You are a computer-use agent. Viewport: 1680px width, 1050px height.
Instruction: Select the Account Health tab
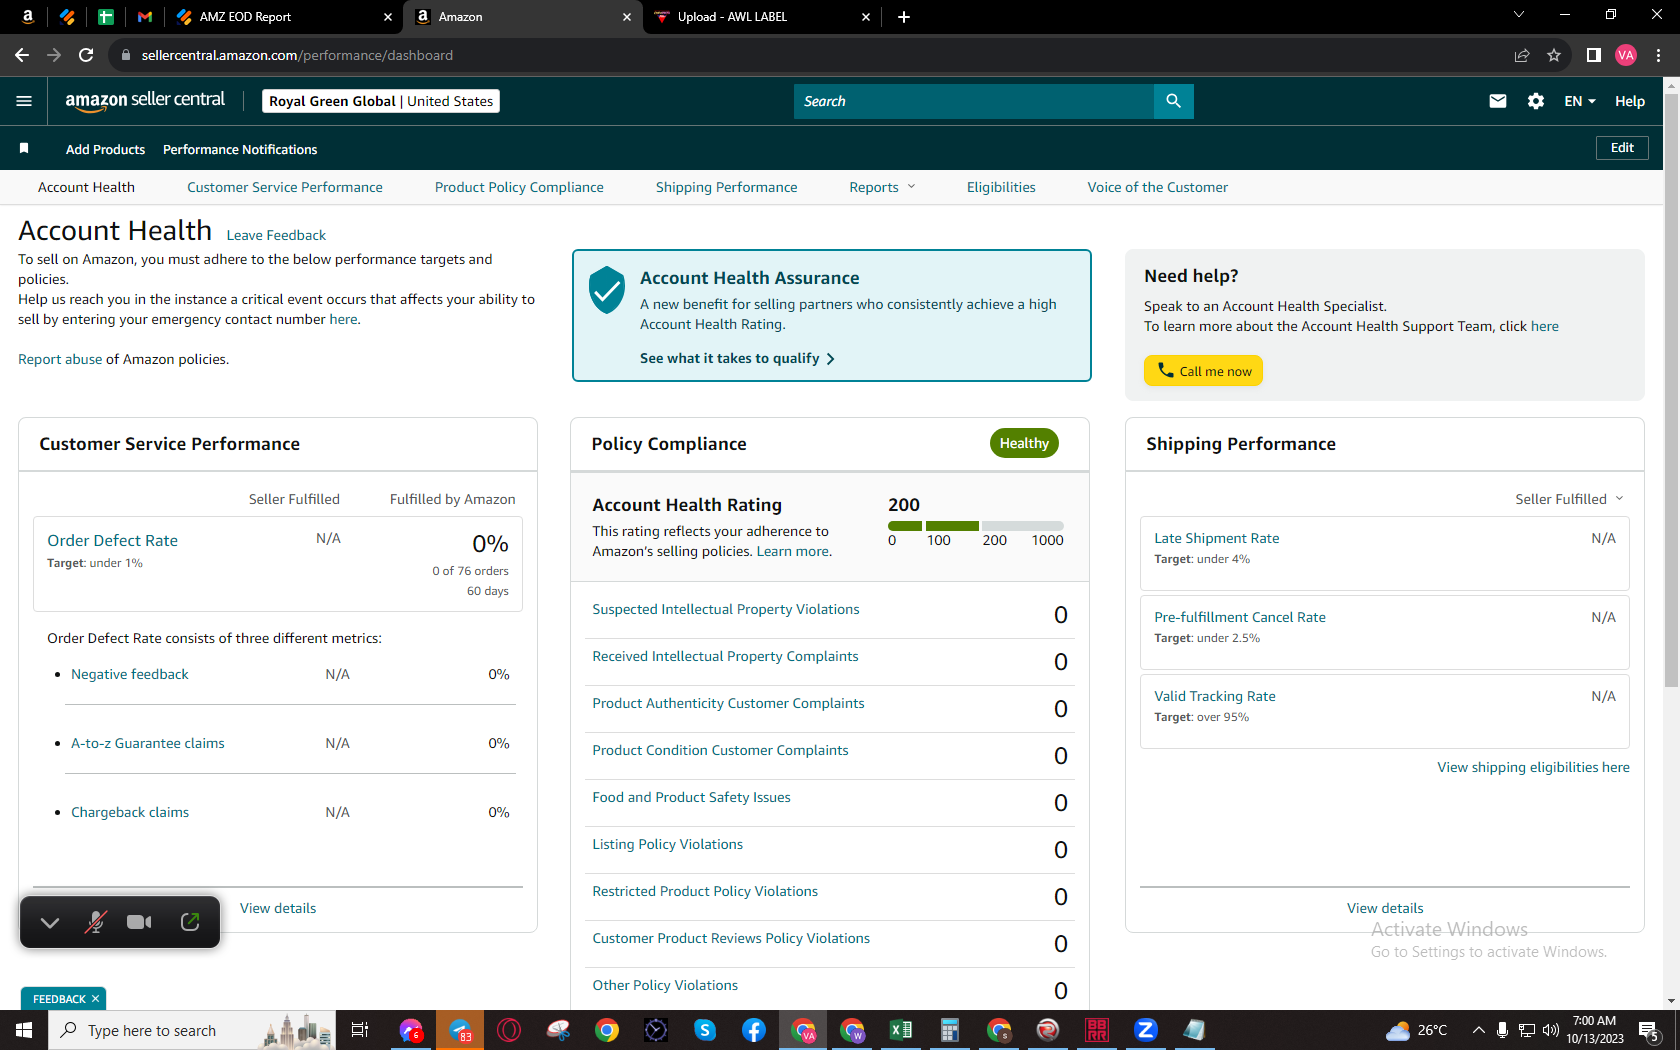tap(86, 187)
